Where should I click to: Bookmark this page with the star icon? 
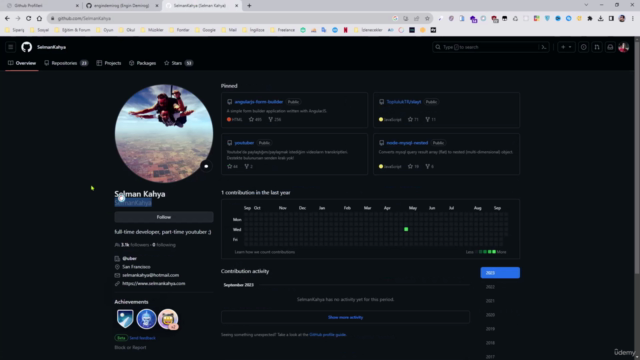(427, 18)
